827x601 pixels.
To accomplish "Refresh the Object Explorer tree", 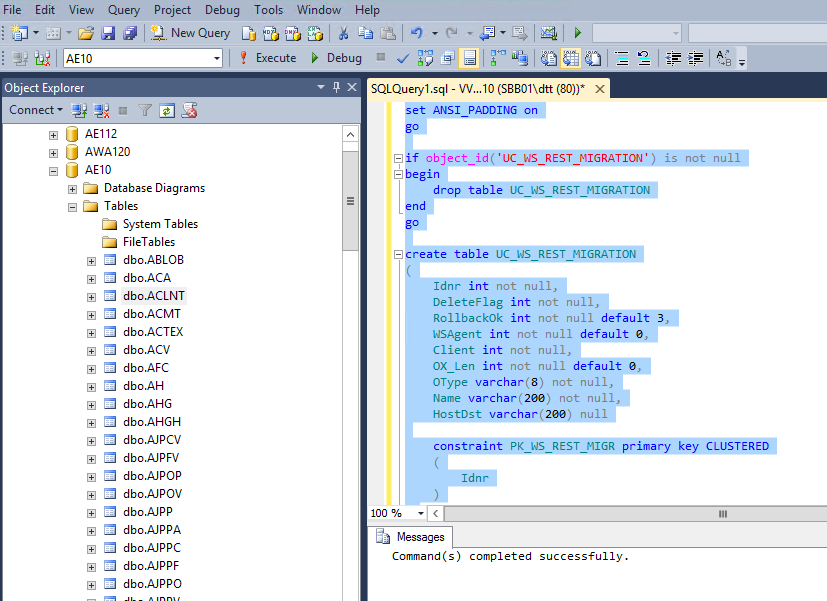I will 167,110.
